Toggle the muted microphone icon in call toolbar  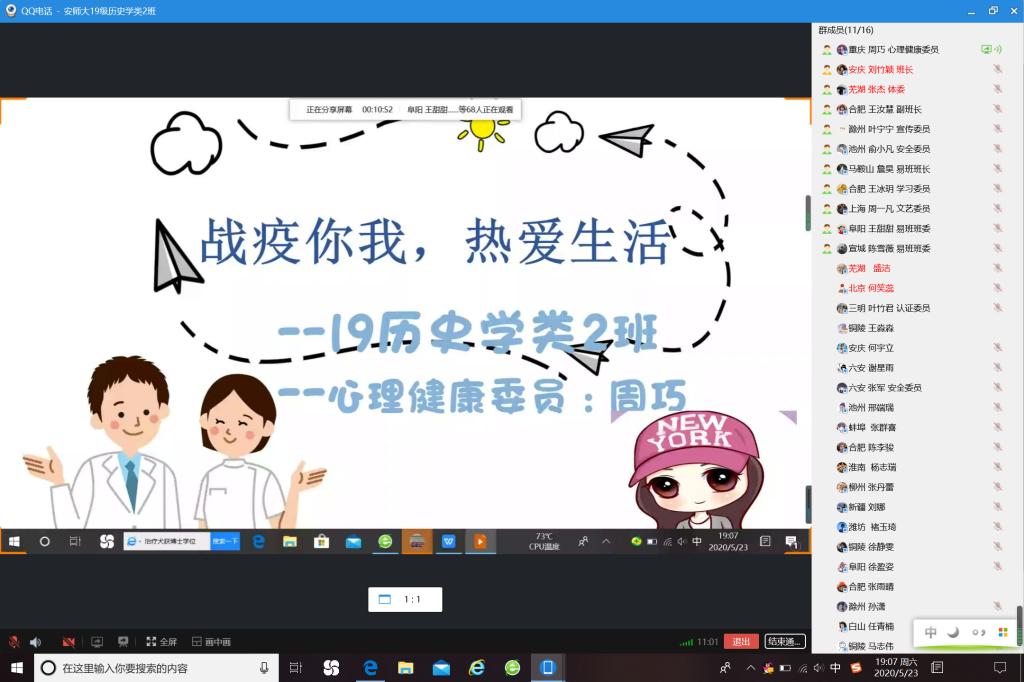14,641
